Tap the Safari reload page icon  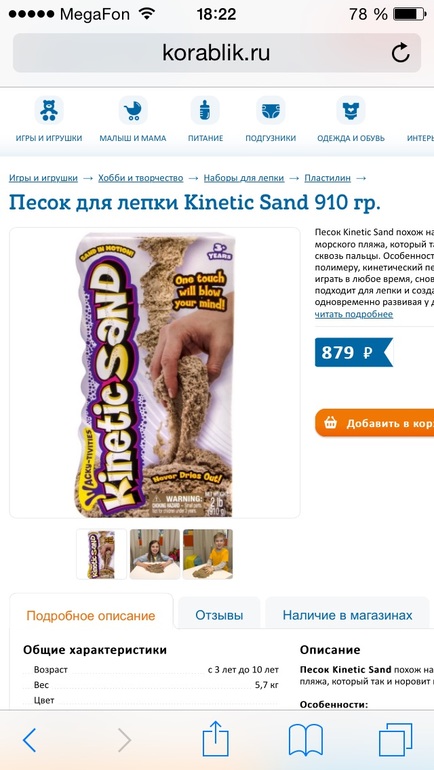[400, 53]
